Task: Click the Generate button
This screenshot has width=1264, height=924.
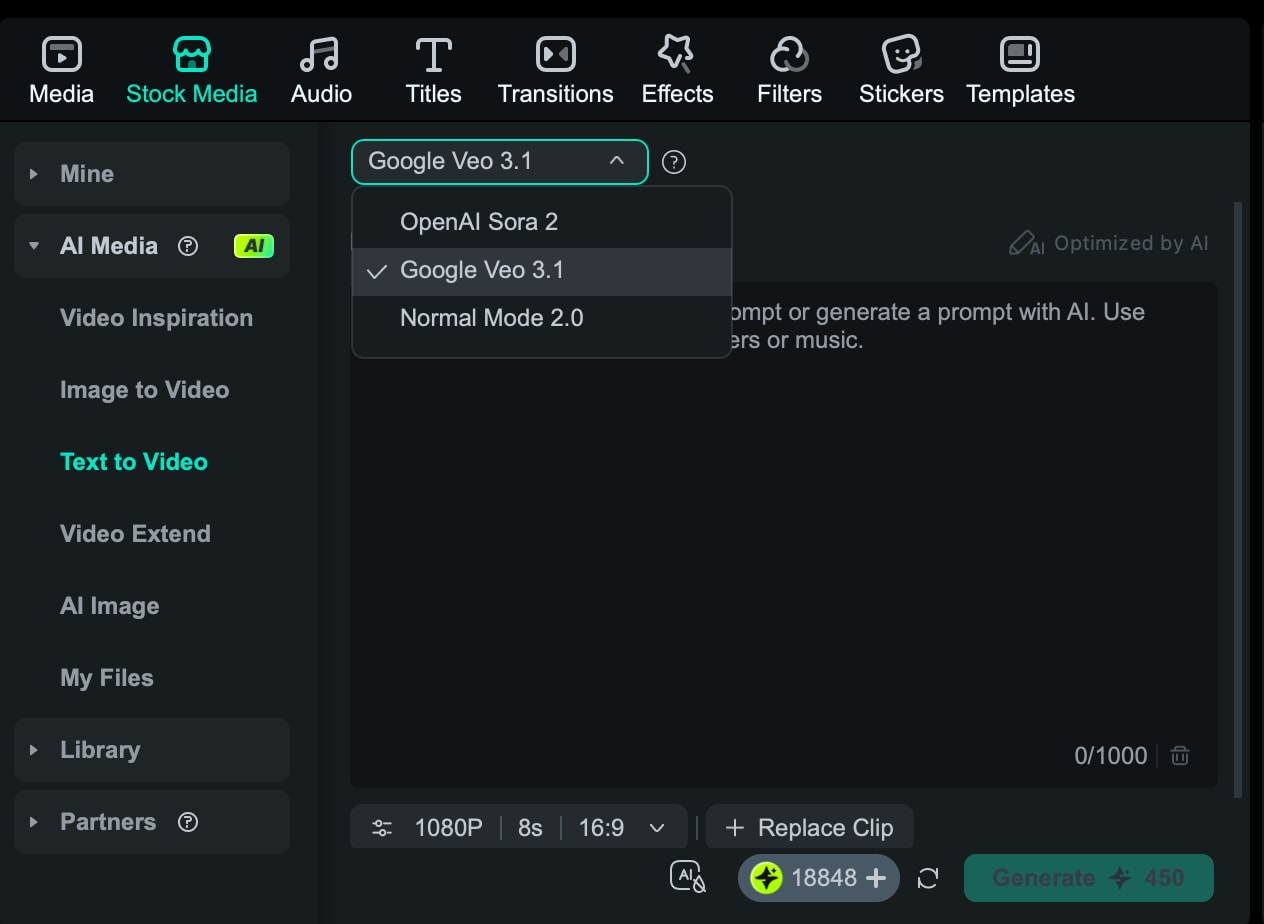Action: pyautogui.click(x=1088, y=877)
